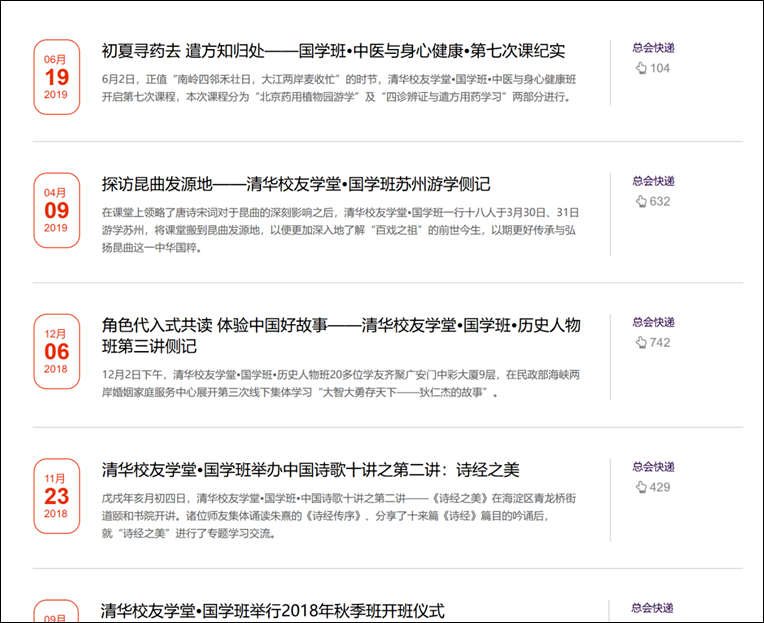Image resolution: width=764 pixels, height=623 pixels.
Task: Click the thumbs-up icon beside 742
Action: click(x=641, y=342)
